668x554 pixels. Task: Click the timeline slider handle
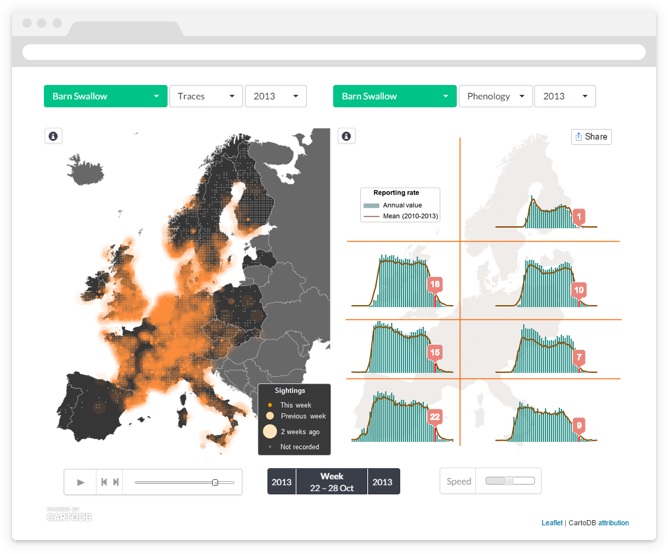[x=215, y=482]
